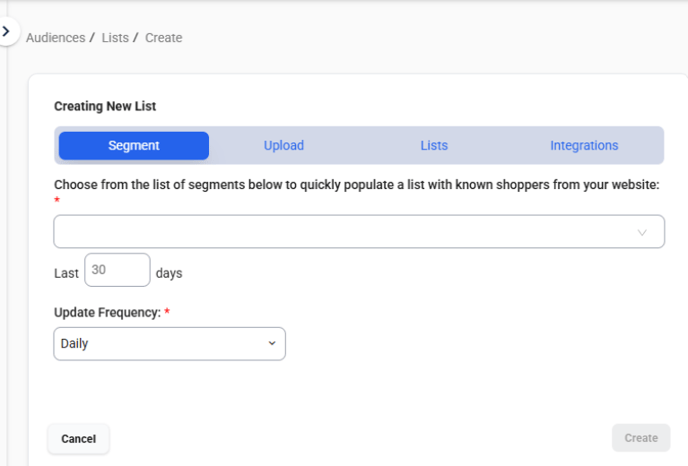This screenshot has width=688, height=466.
Task: Click the Update Frequency label
Action: click(x=108, y=312)
